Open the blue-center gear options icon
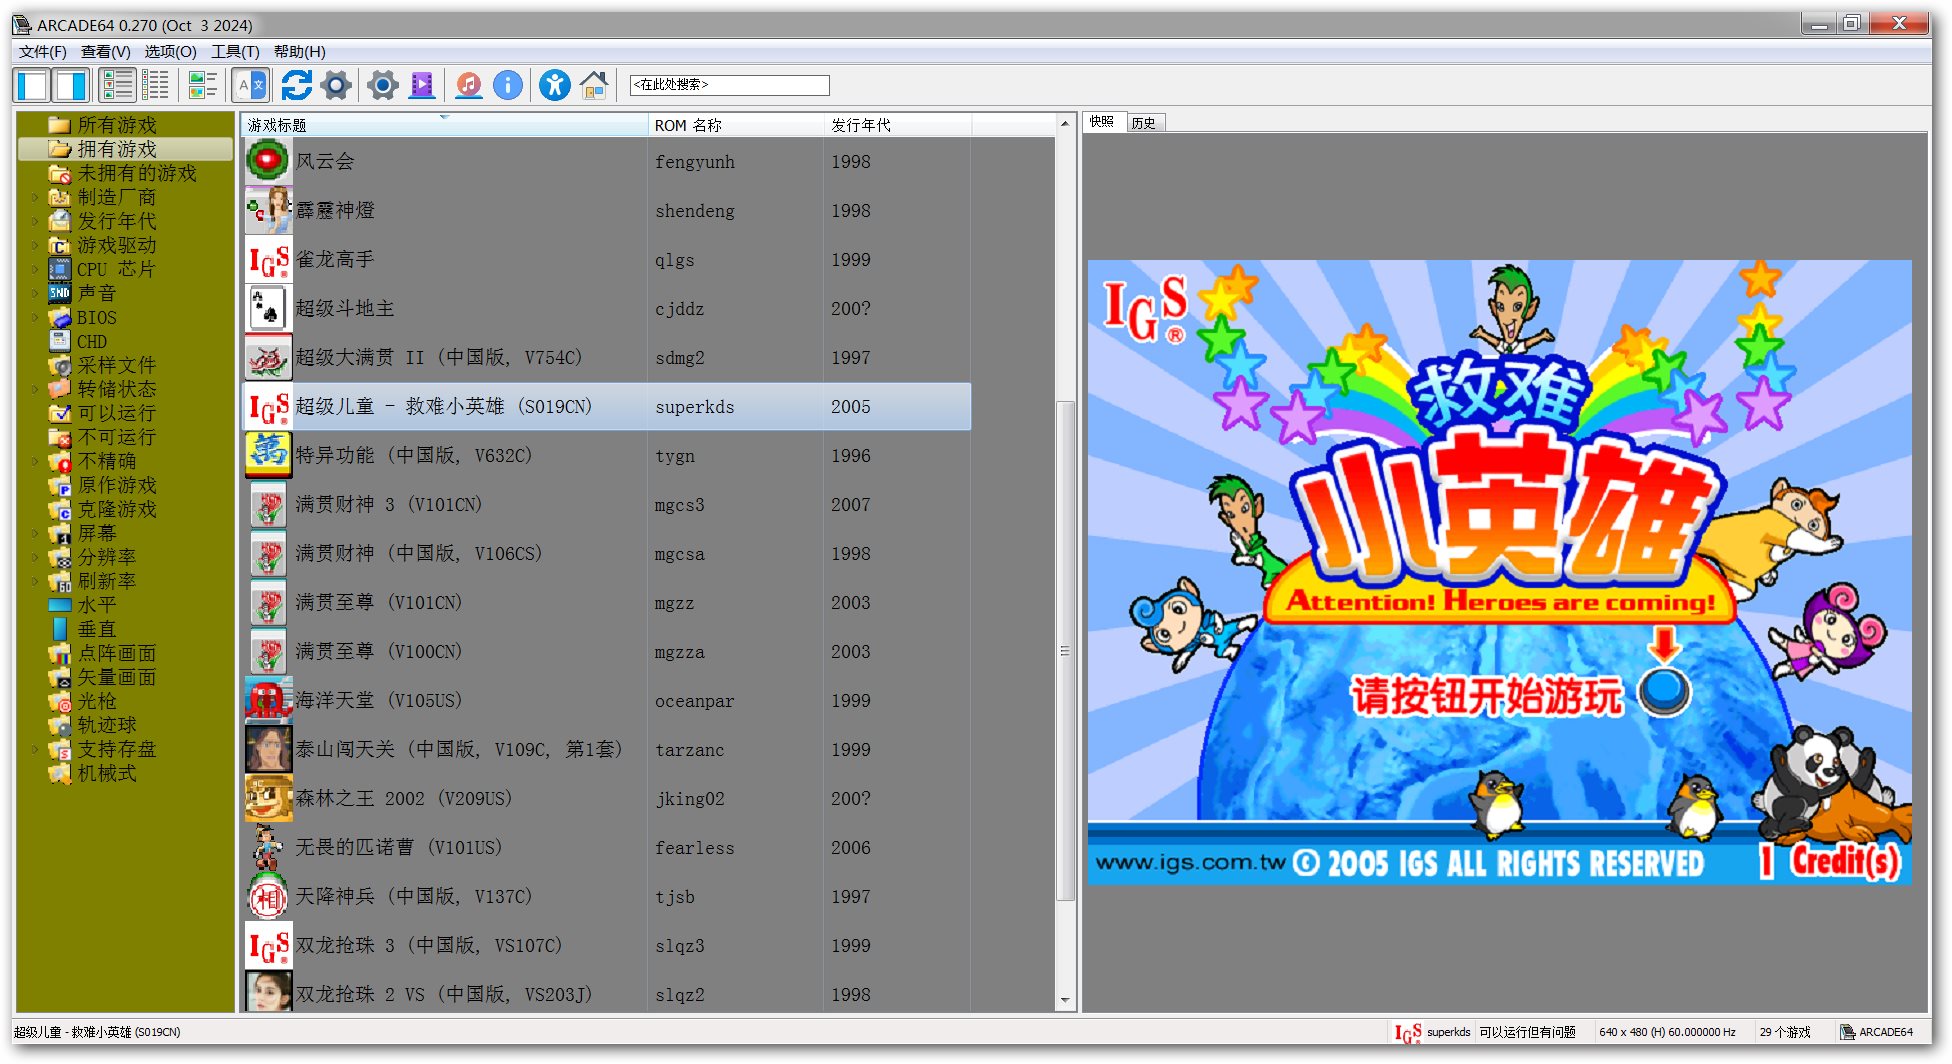Screen dimensions: 1952x1064 (x=382, y=85)
